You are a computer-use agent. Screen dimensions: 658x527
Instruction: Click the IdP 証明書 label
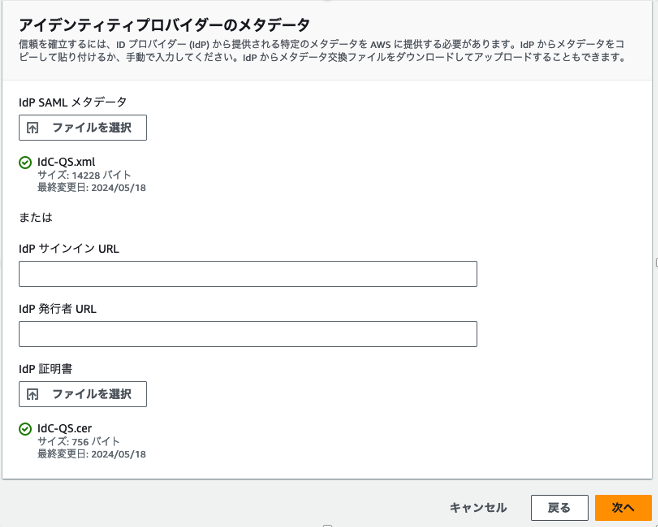tap(46, 369)
